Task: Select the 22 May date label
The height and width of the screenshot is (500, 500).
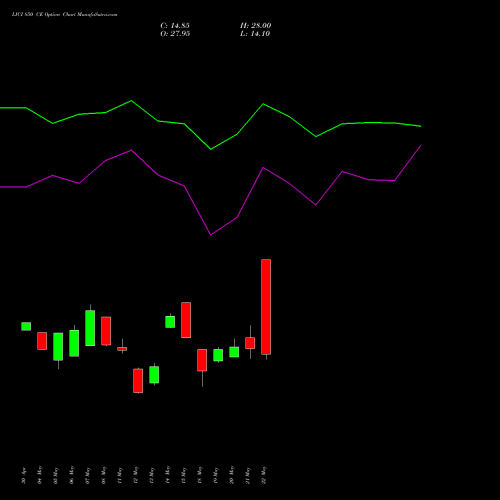Action: click(264, 475)
